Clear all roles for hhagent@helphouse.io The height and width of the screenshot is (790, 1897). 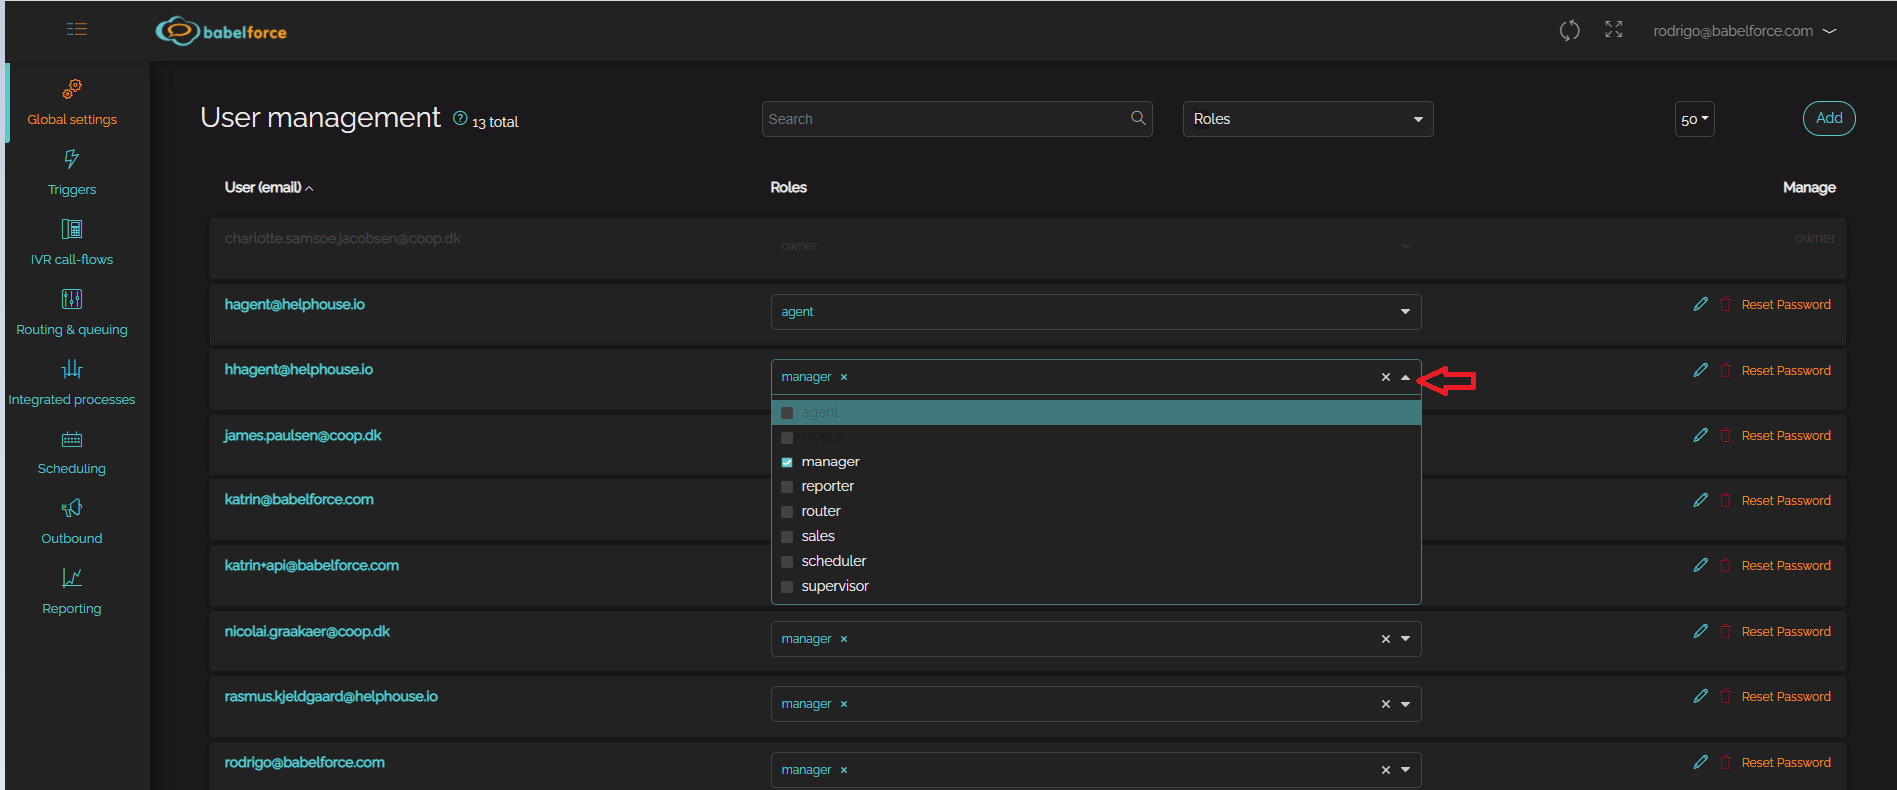pyautogui.click(x=1386, y=377)
